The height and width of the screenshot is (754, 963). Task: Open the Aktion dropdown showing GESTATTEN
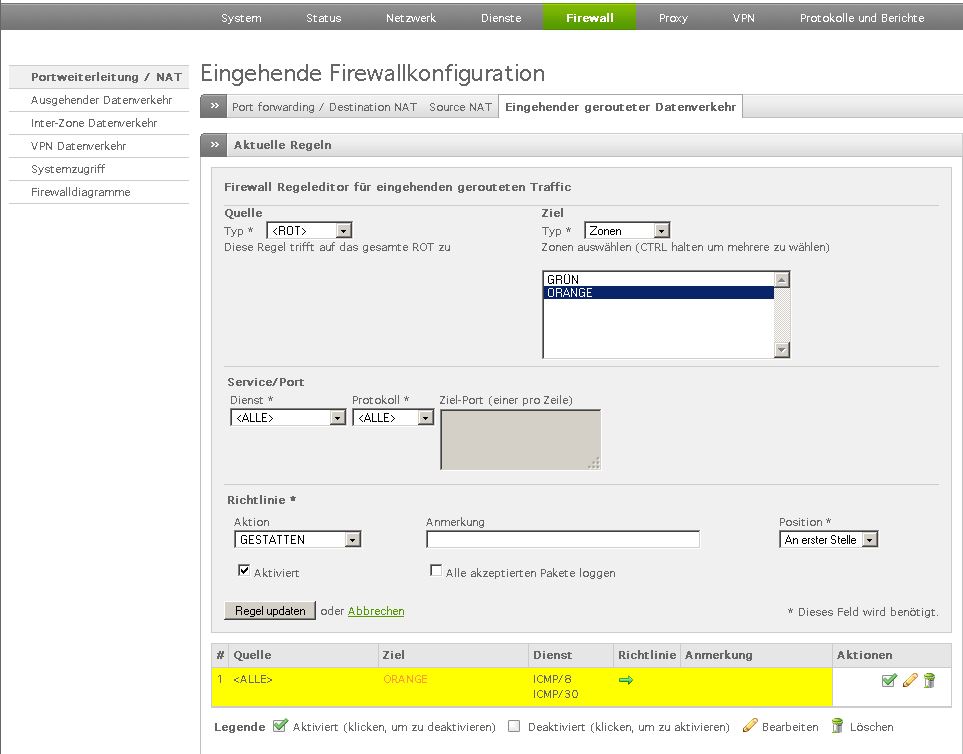[x=297, y=540]
